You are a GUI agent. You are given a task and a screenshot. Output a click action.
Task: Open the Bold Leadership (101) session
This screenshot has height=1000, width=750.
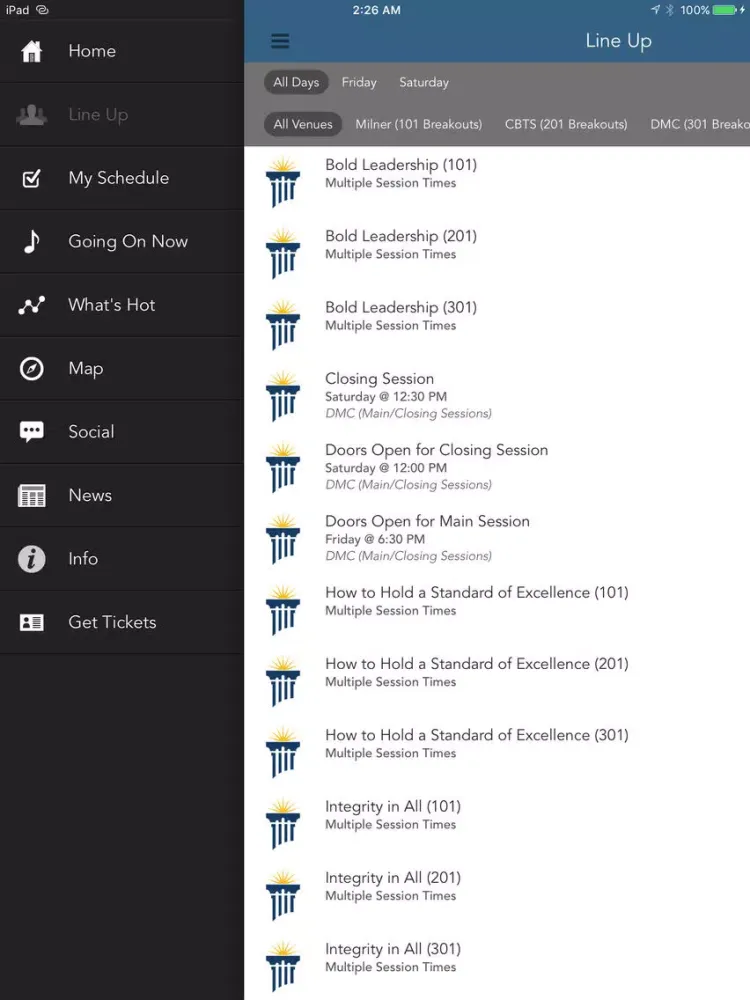pos(497,182)
